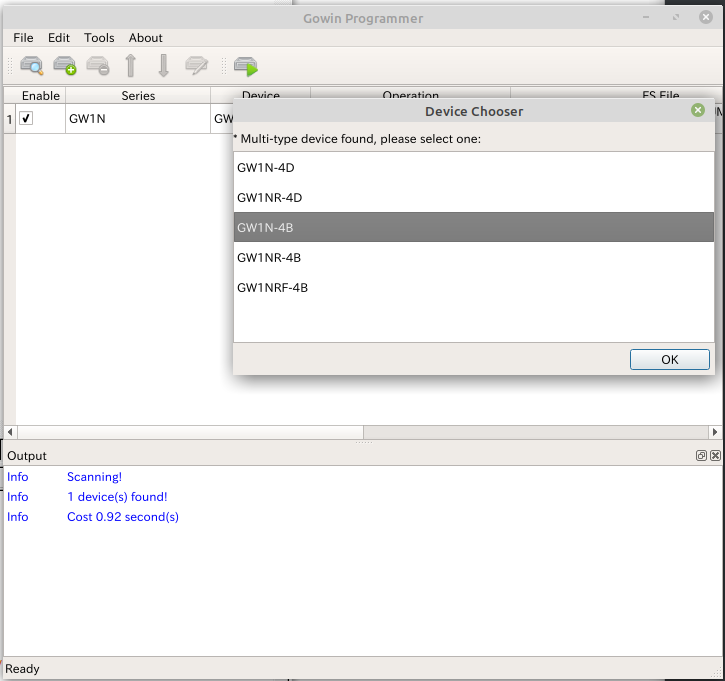Click the 'Scanning!' output message
Image resolution: width=725 pixels, height=681 pixels.
pyautogui.click(x=94, y=477)
